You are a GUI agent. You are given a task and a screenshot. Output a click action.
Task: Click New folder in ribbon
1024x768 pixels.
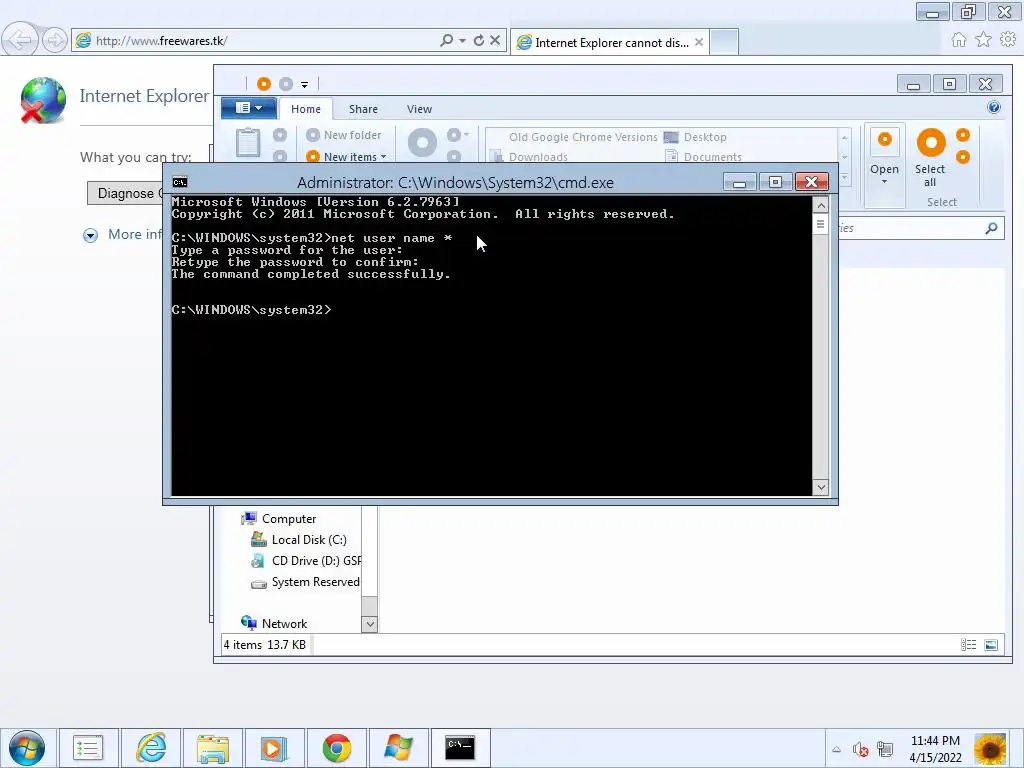(x=344, y=135)
